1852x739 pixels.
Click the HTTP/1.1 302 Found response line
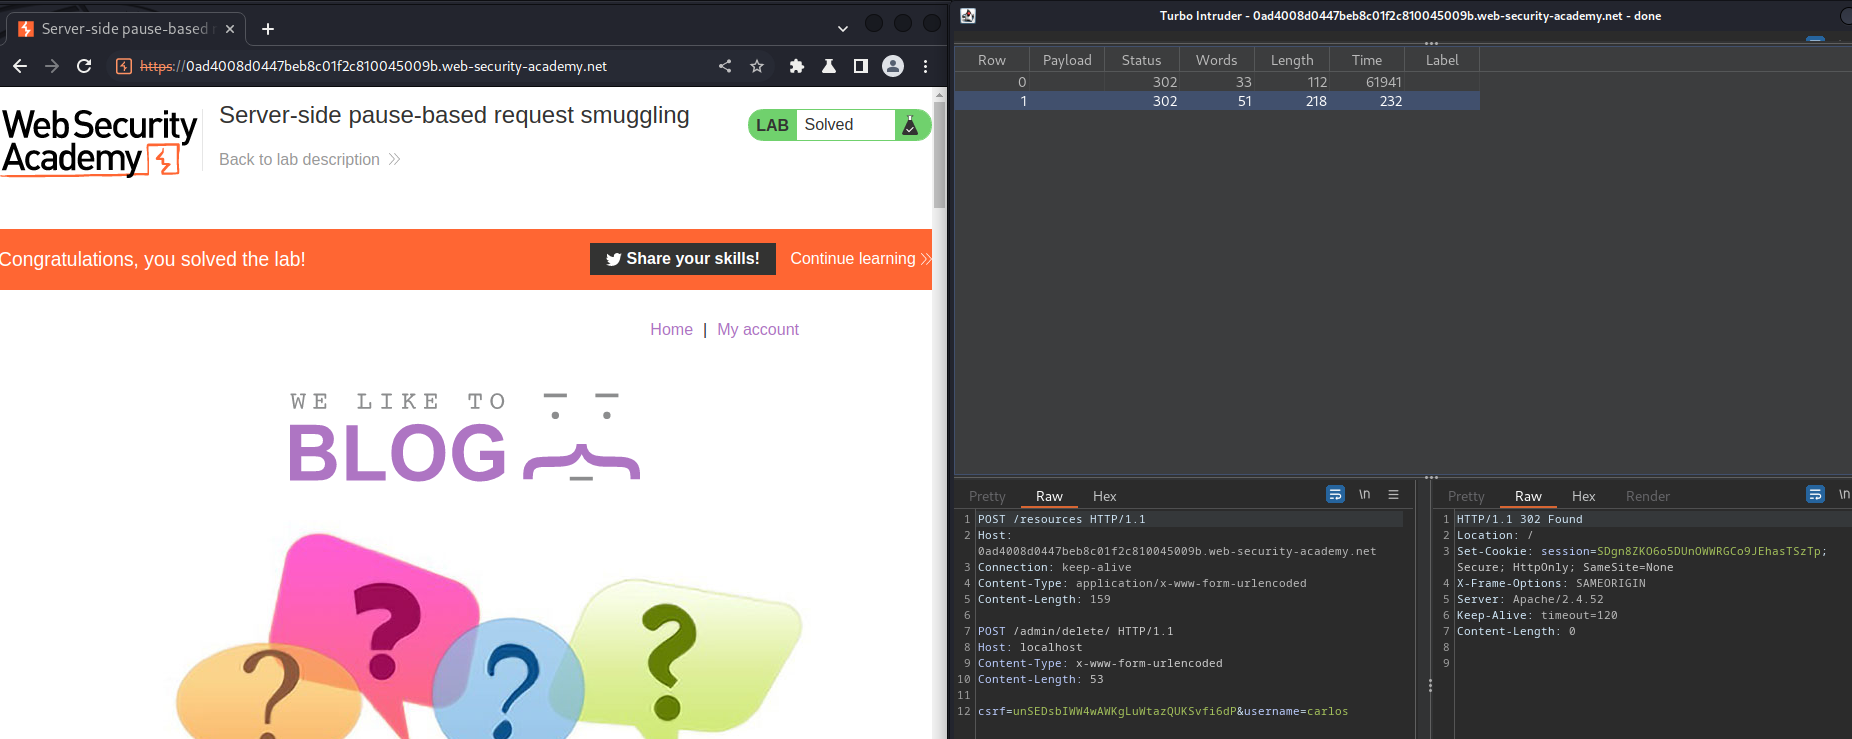tap(1519, 519)
